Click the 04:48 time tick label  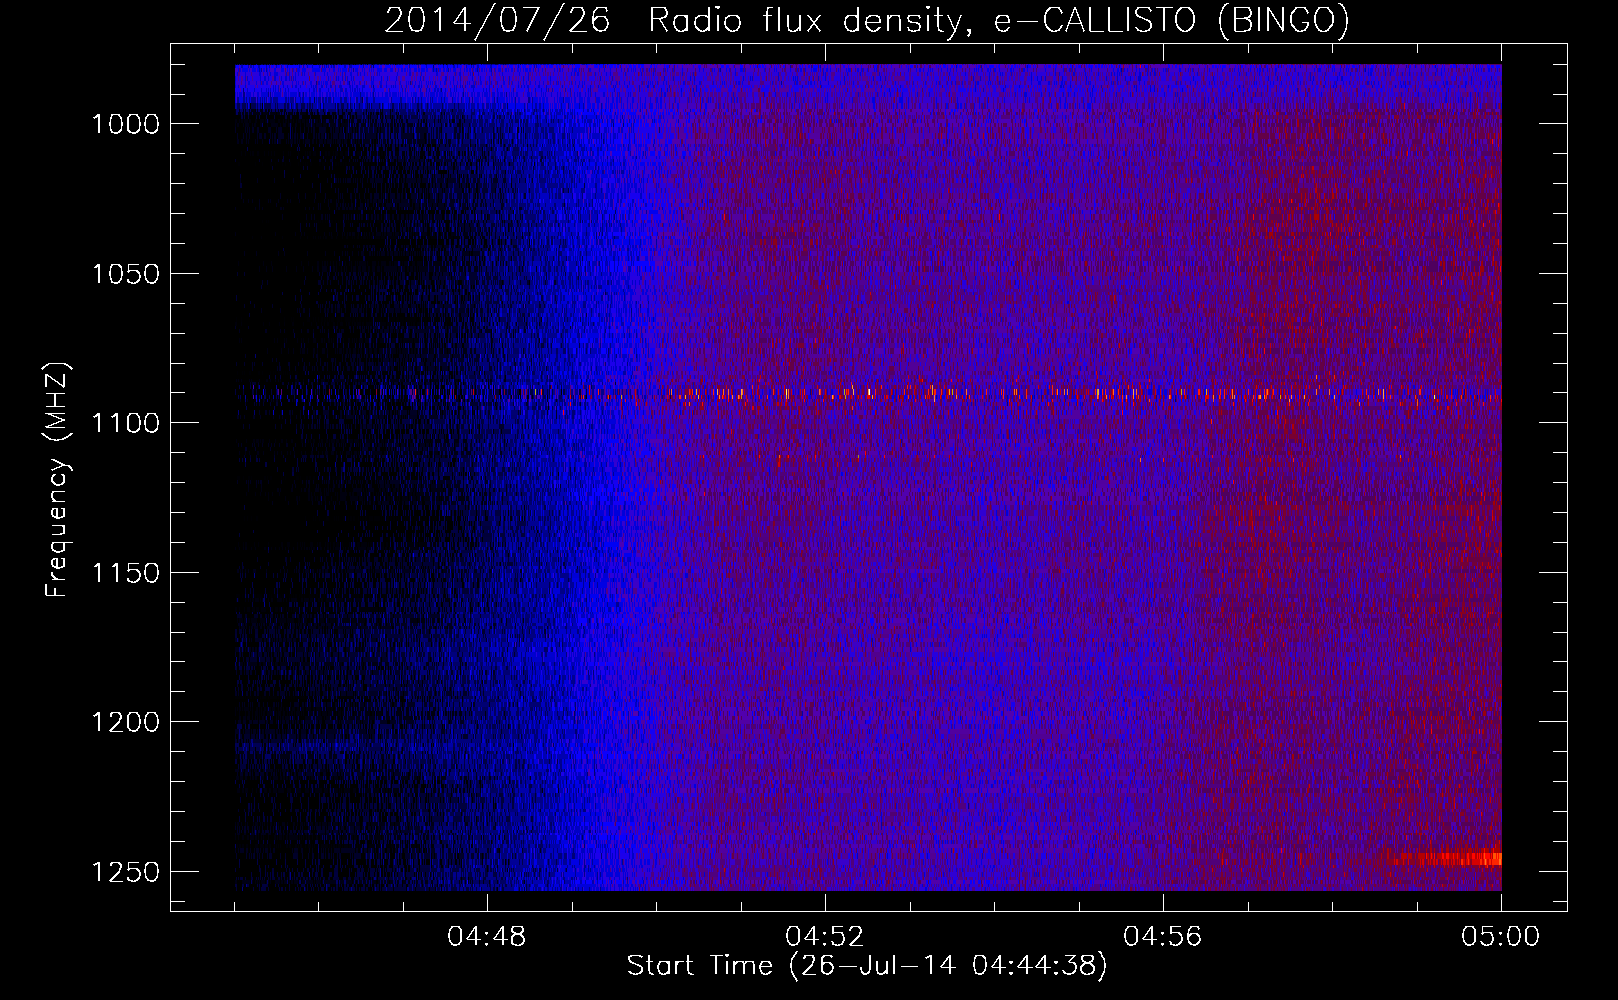(x=487, y=937)
